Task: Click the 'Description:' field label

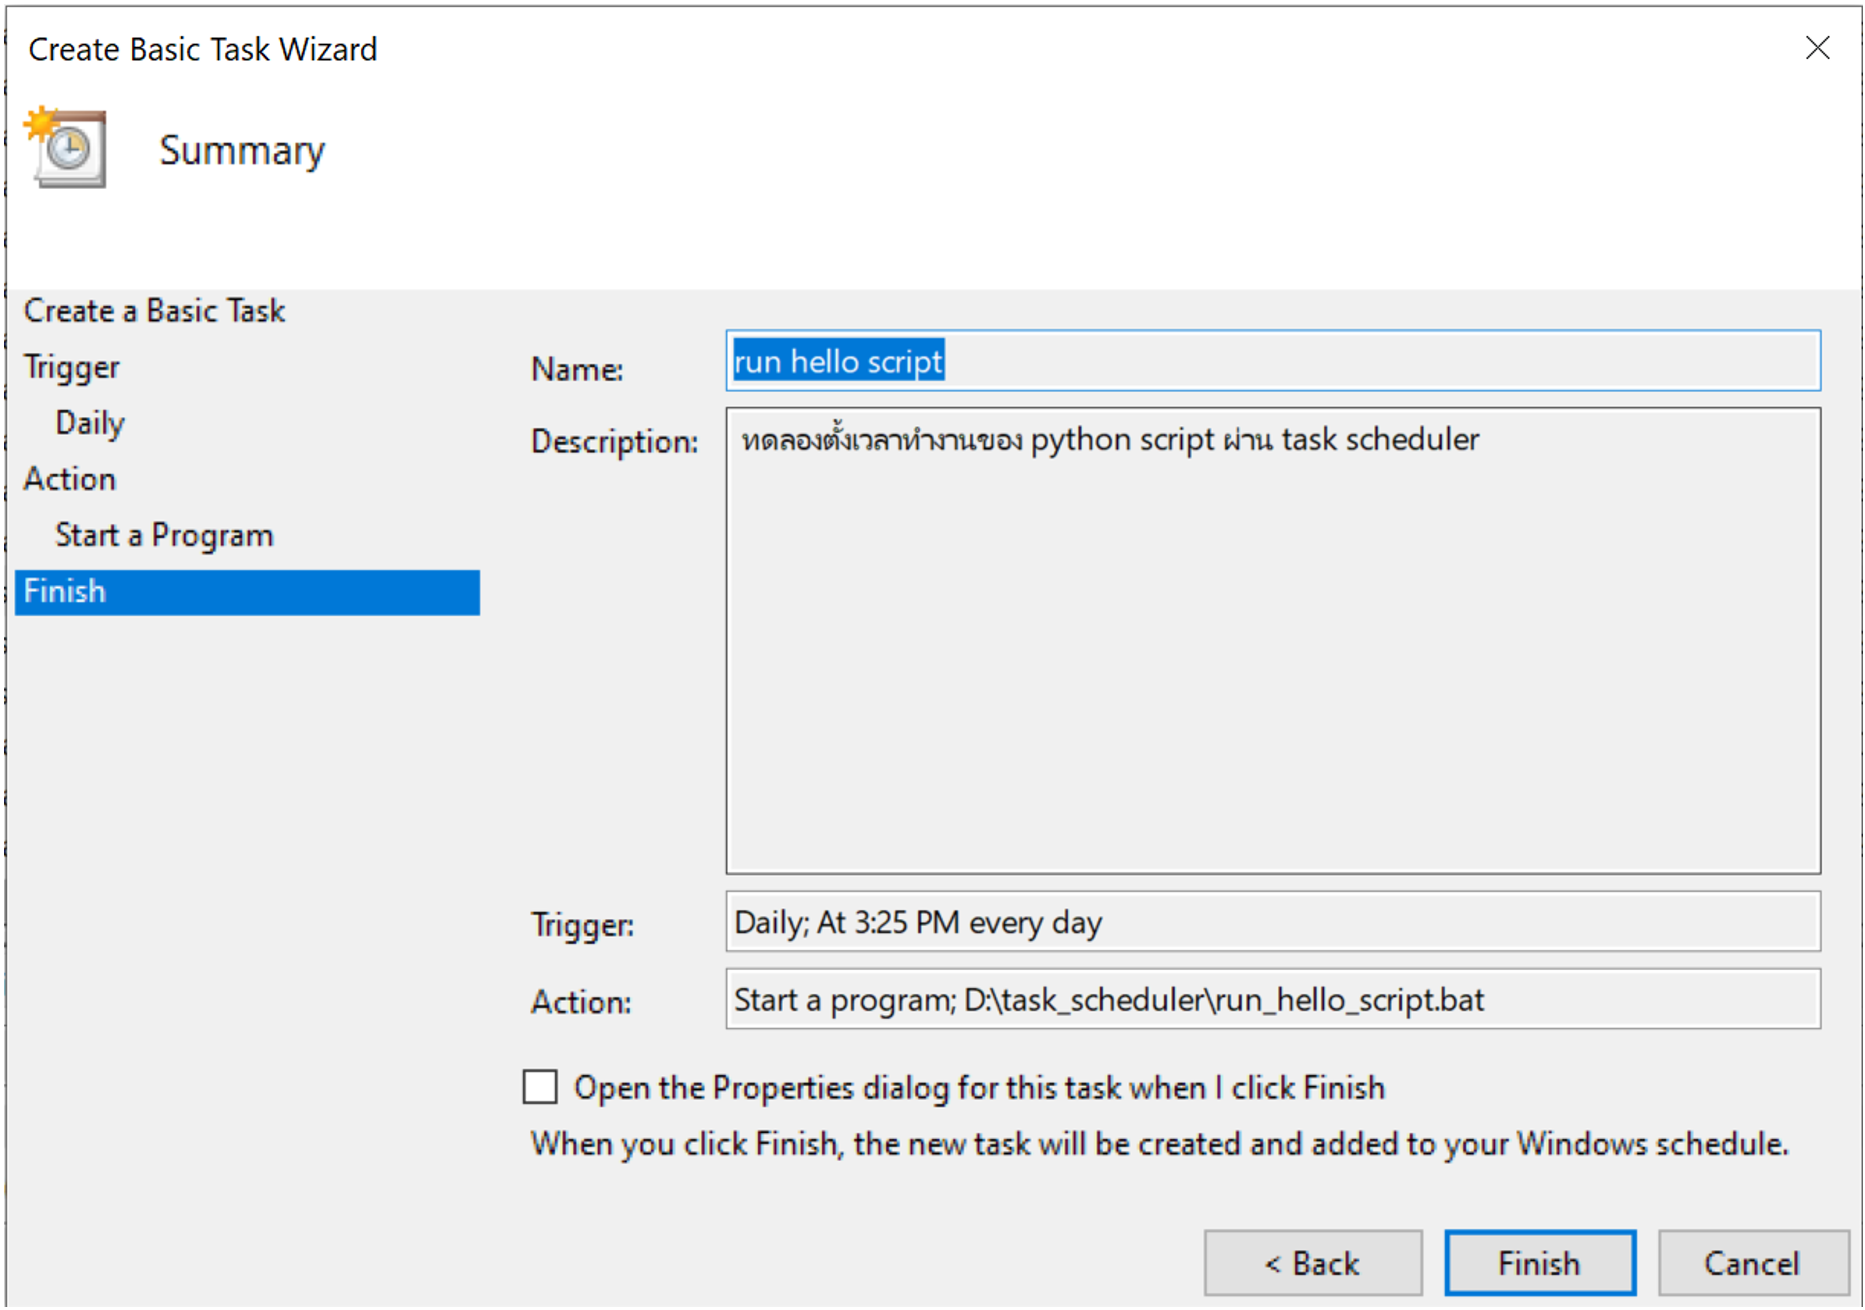Action: pyautogui.click(x=614, y=442)
